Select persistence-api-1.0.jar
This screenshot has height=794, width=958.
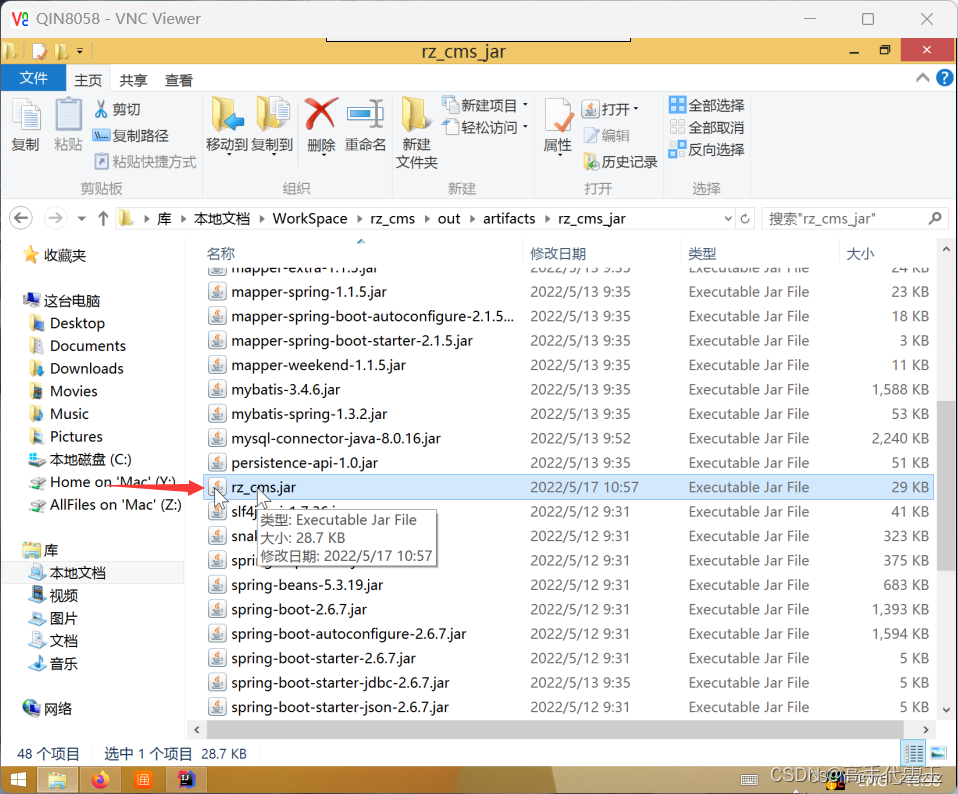(x=568, y=463)
